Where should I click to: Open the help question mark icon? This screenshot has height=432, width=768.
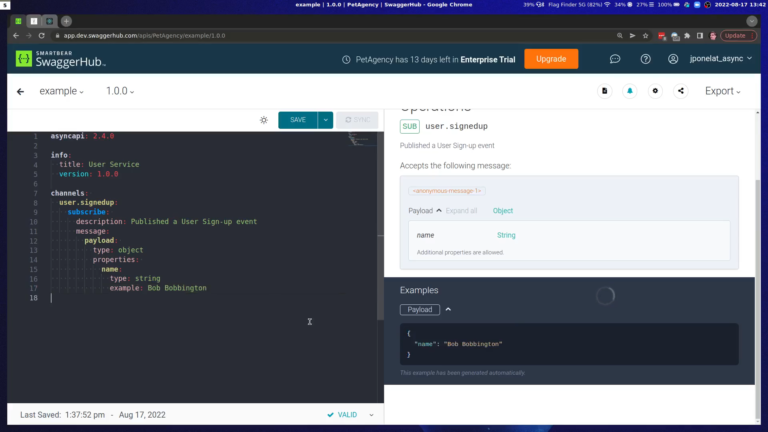[x=646, y=59]
